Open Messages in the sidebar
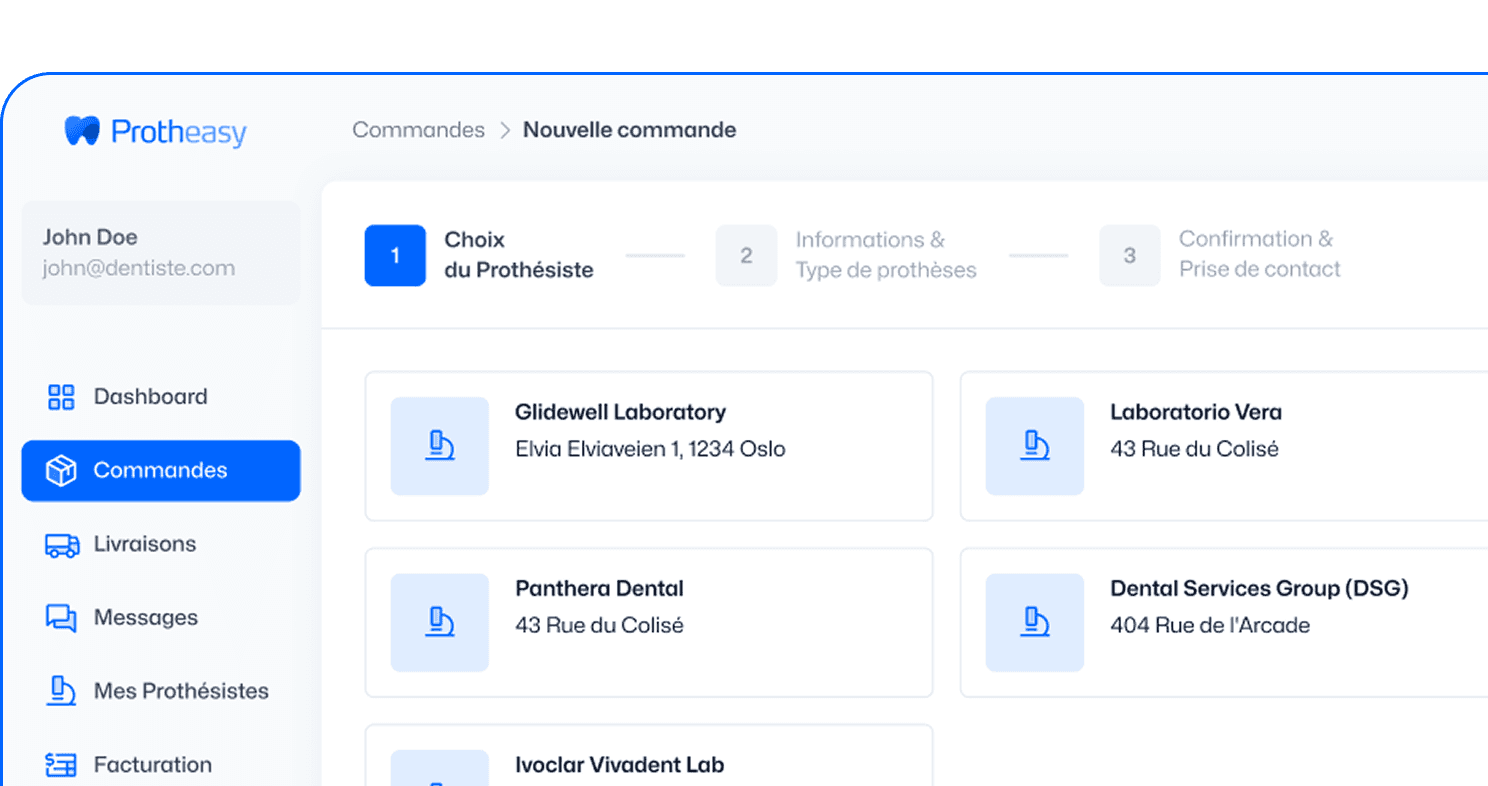Viewport: 1488px width, 786px height. (161, 618)
